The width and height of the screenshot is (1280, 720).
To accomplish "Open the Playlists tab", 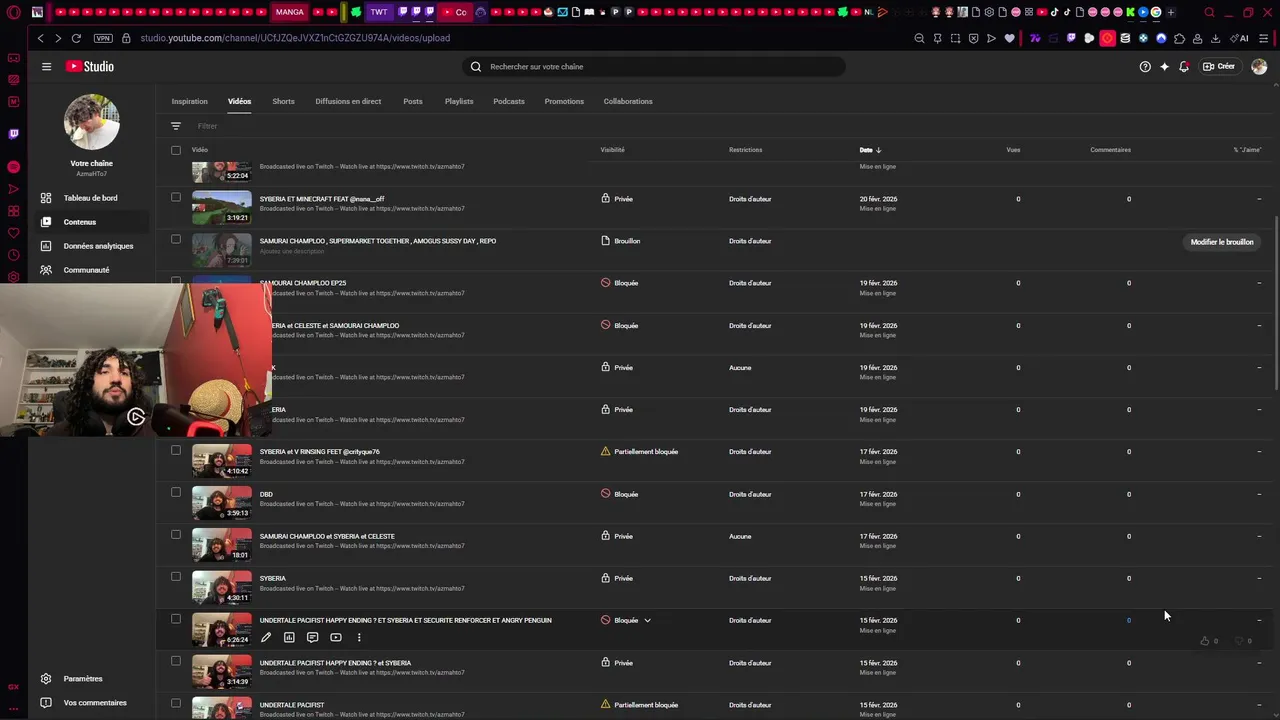I will [459, 101].
